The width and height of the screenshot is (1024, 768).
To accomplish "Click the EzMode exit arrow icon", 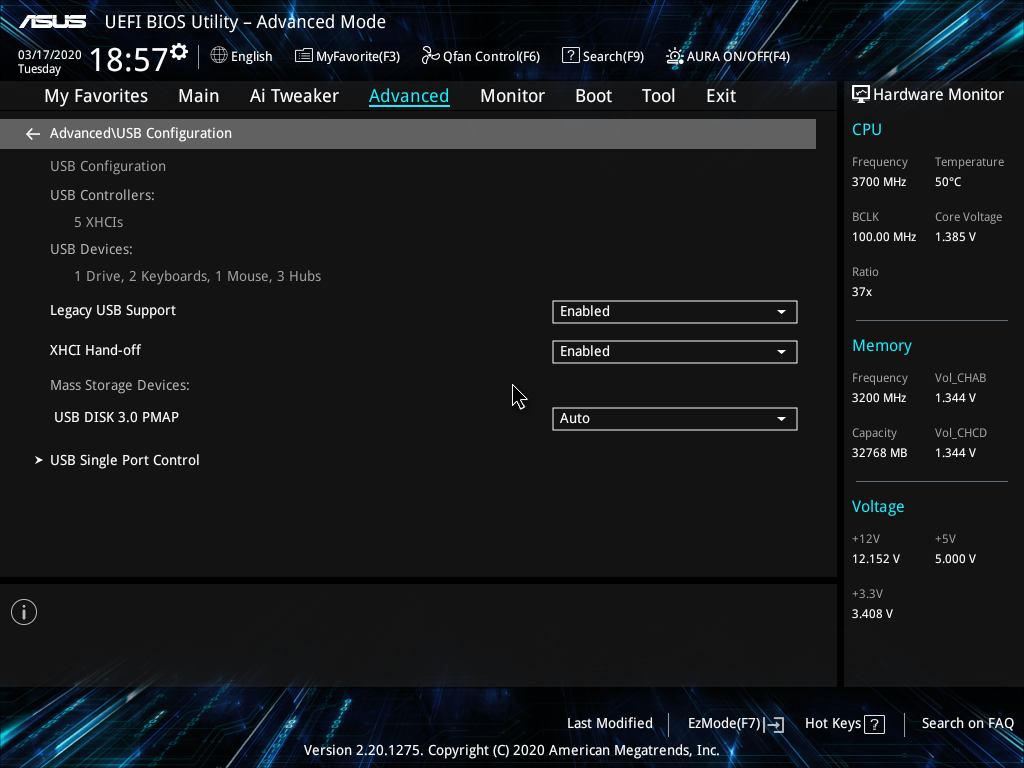I will point(774,724).
